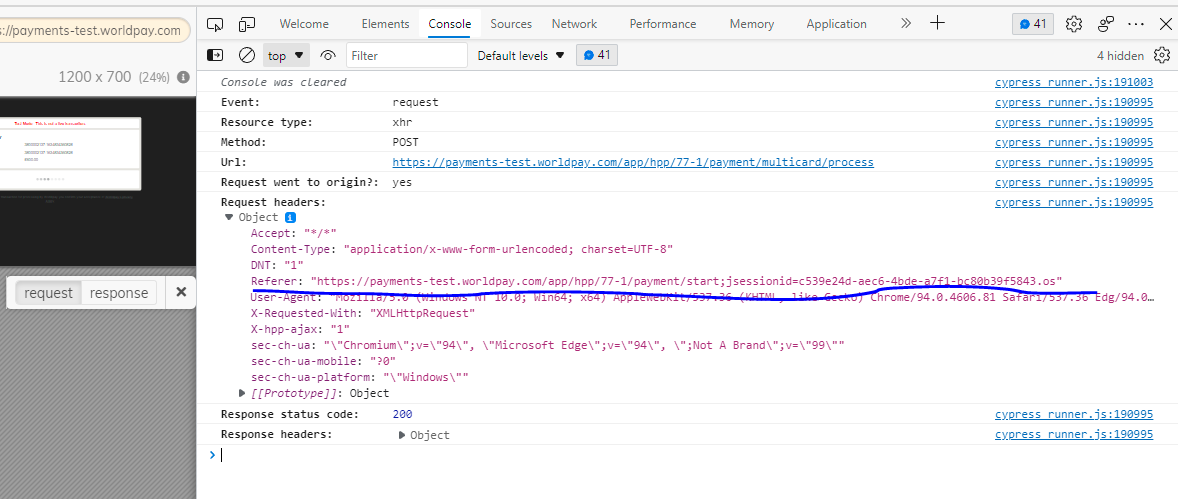Collapse the Request headers Object
The image size is (1178, 499).
pyautogui.click(x=229, y=217)
